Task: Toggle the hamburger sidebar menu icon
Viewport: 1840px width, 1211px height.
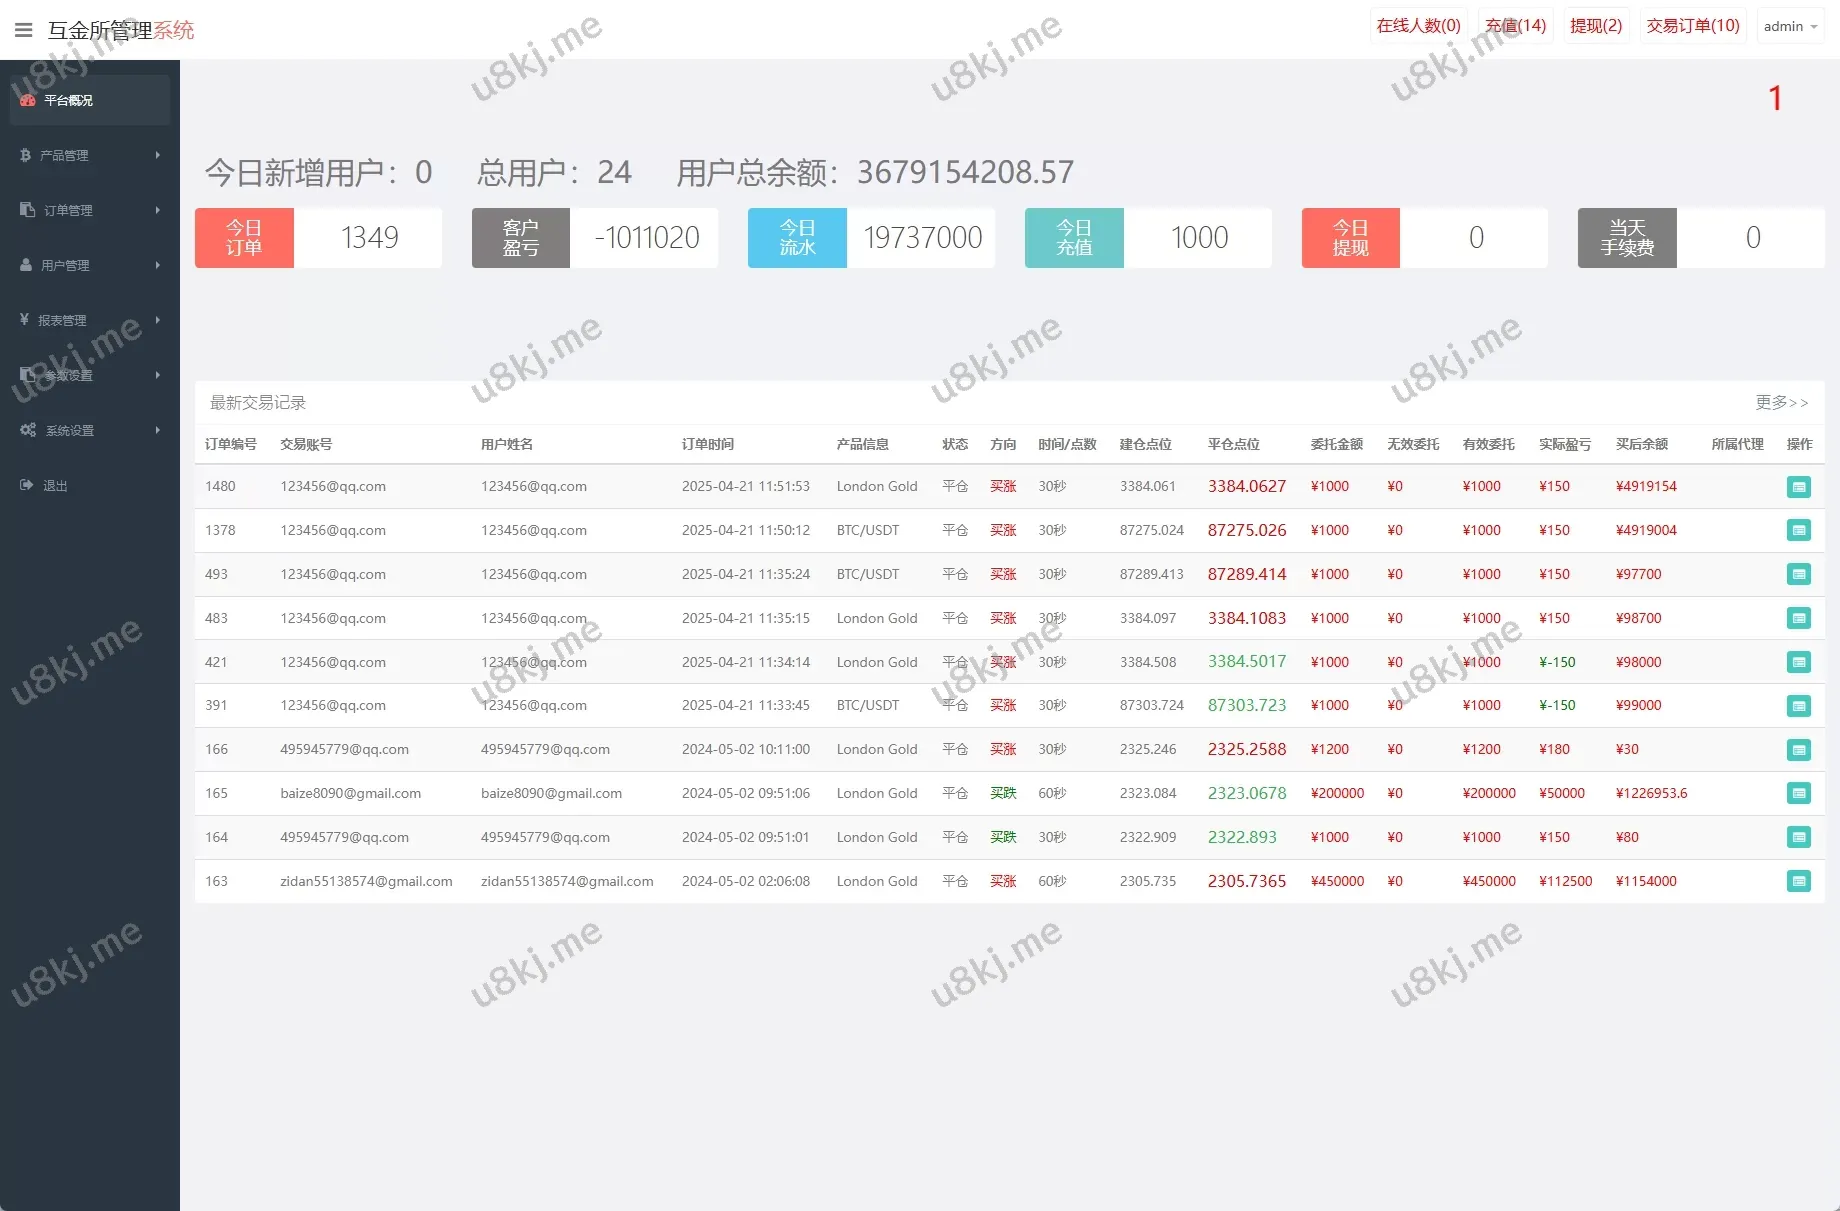Action: pyautogui.click(x=24, y=30)
